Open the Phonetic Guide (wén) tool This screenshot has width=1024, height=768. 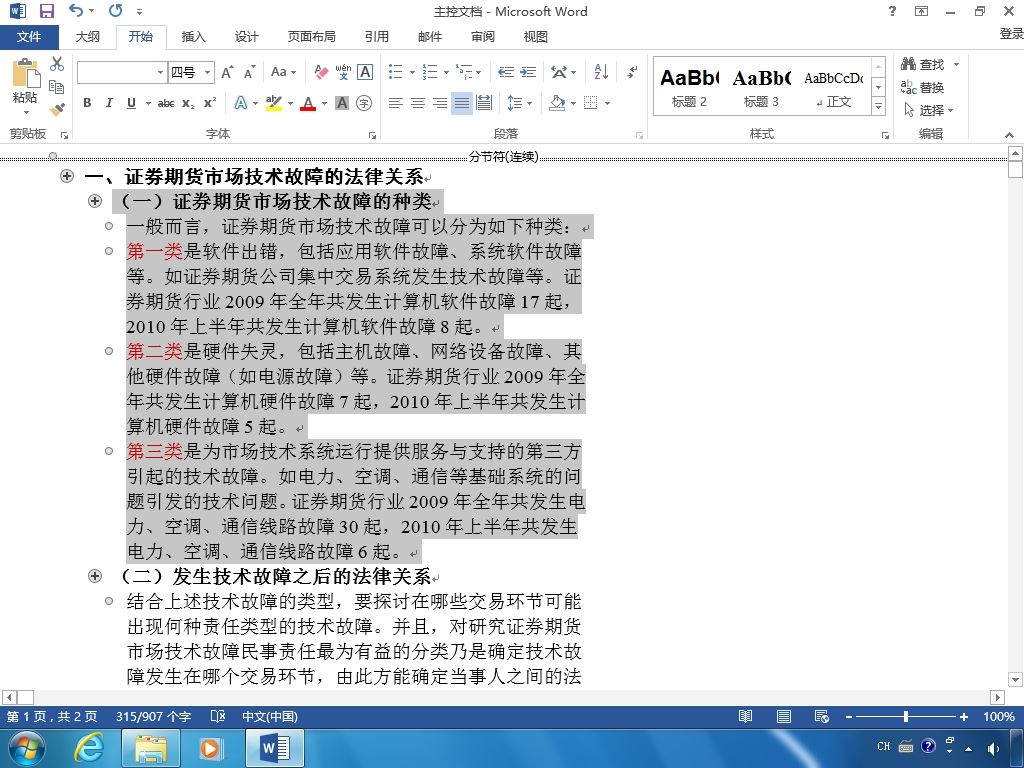(x=343, y=72)
